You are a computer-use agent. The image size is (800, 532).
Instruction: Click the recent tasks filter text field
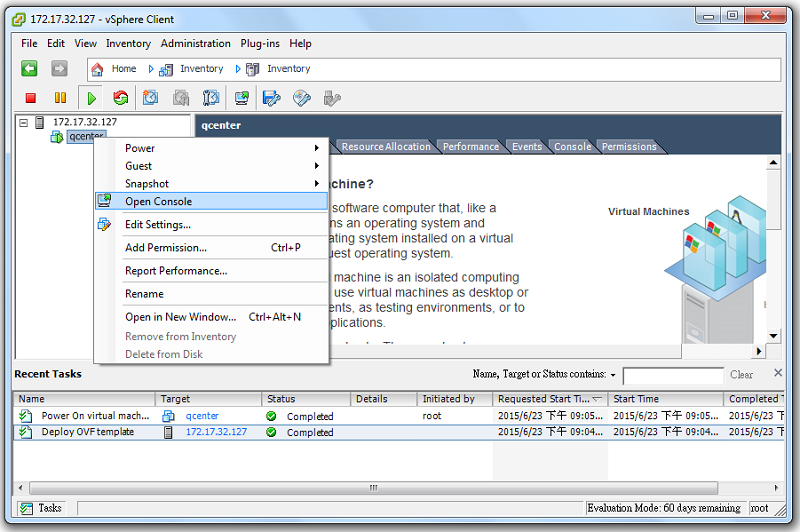[673, 375]
